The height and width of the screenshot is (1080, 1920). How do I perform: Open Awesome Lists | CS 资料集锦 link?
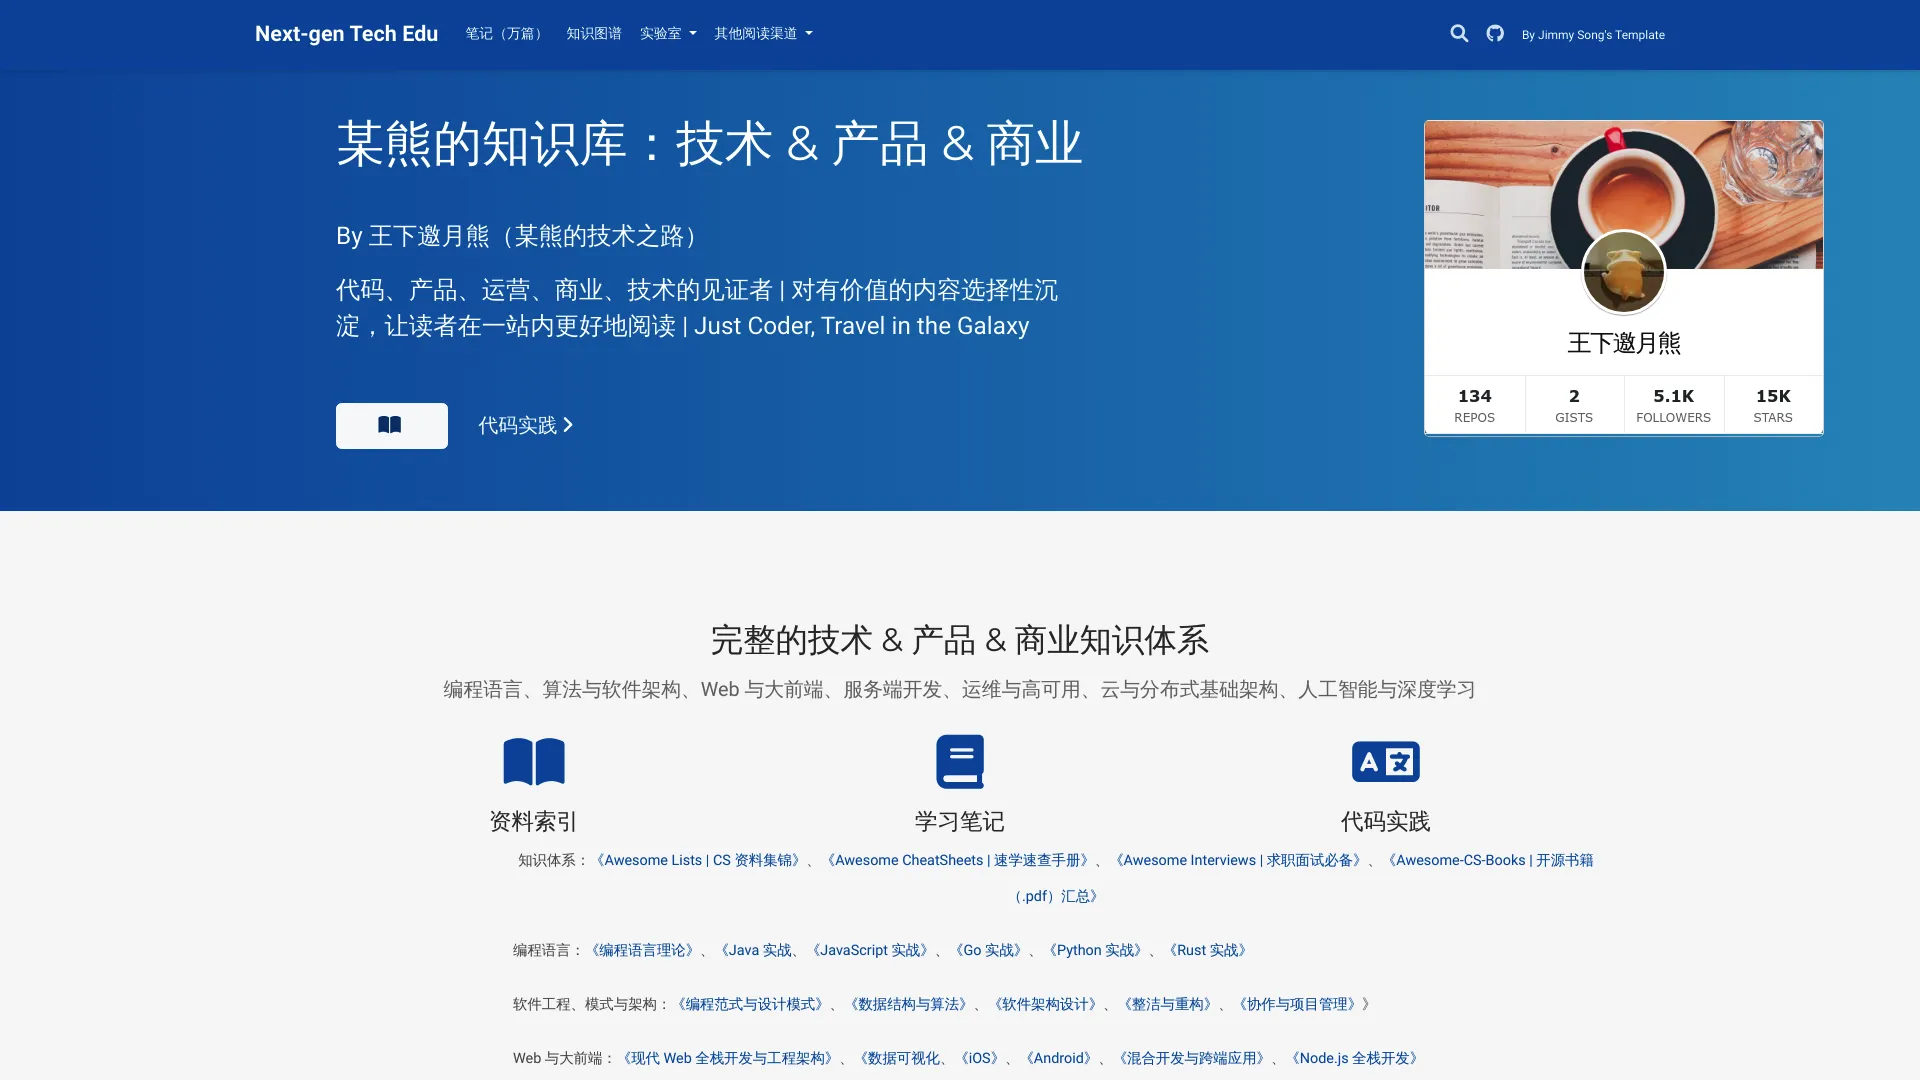pyautogui.click(x=698, y=860)
